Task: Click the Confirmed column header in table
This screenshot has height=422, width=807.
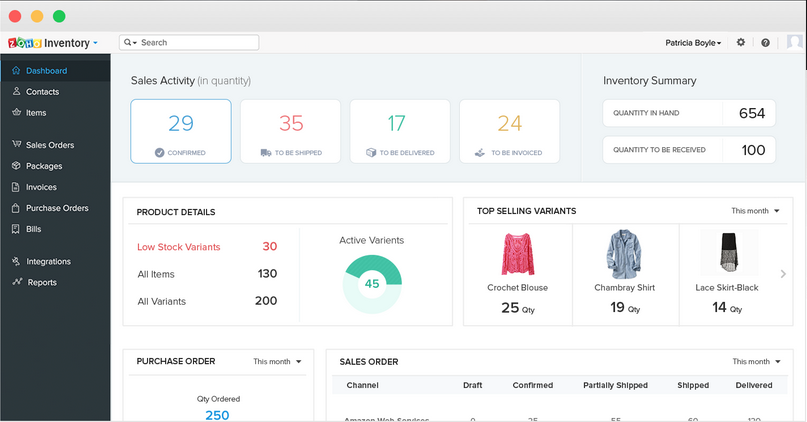Action: 533,385
